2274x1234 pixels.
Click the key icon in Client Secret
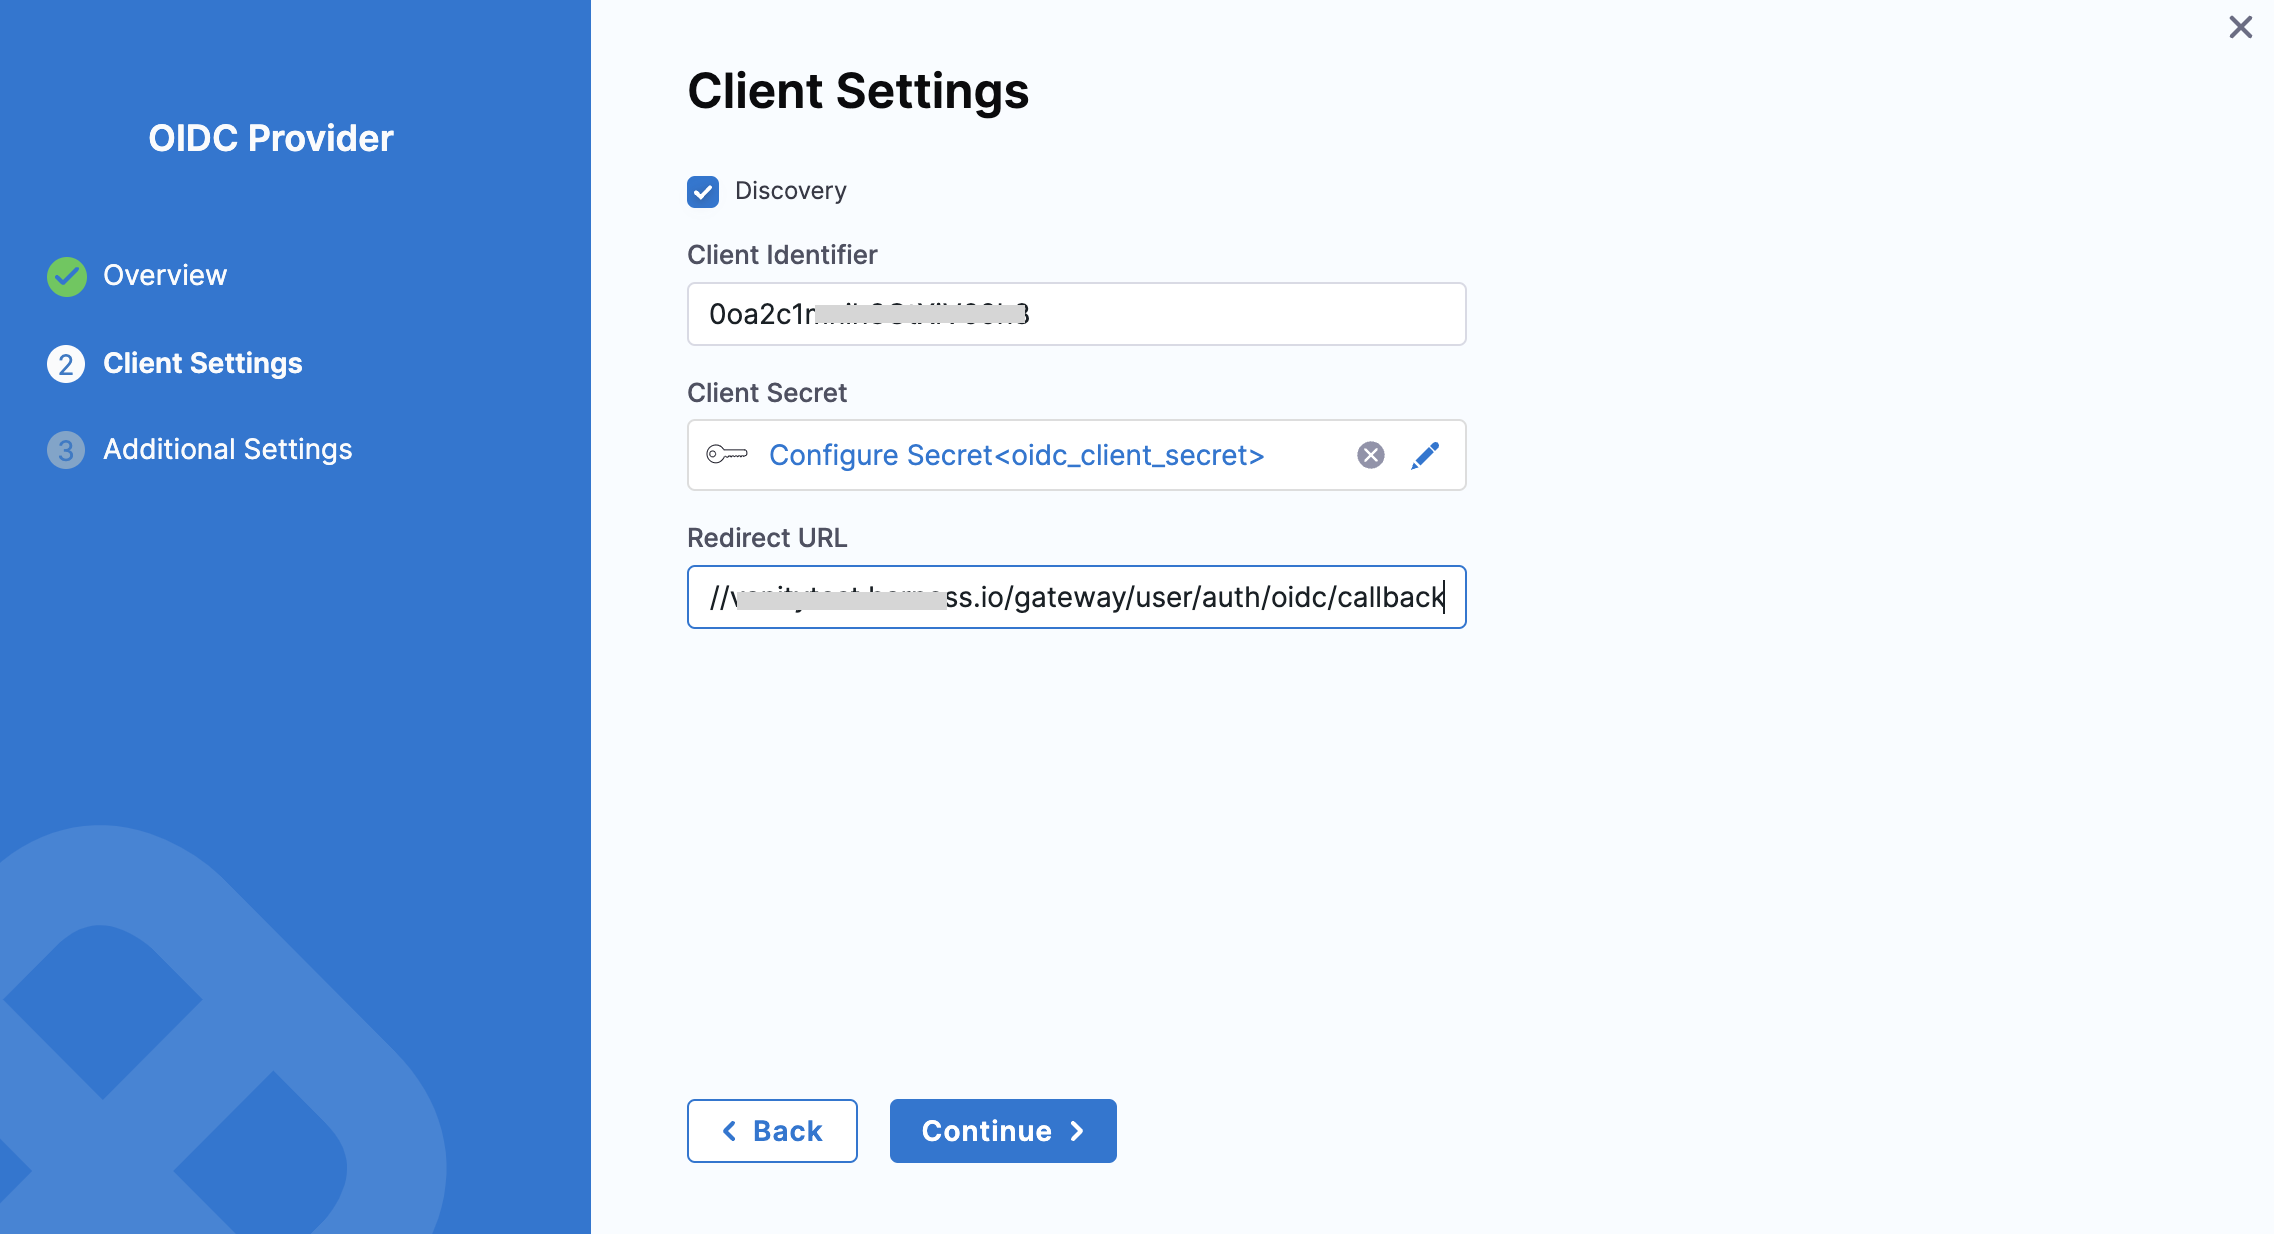pyautogui.click(x=727, y=455)
